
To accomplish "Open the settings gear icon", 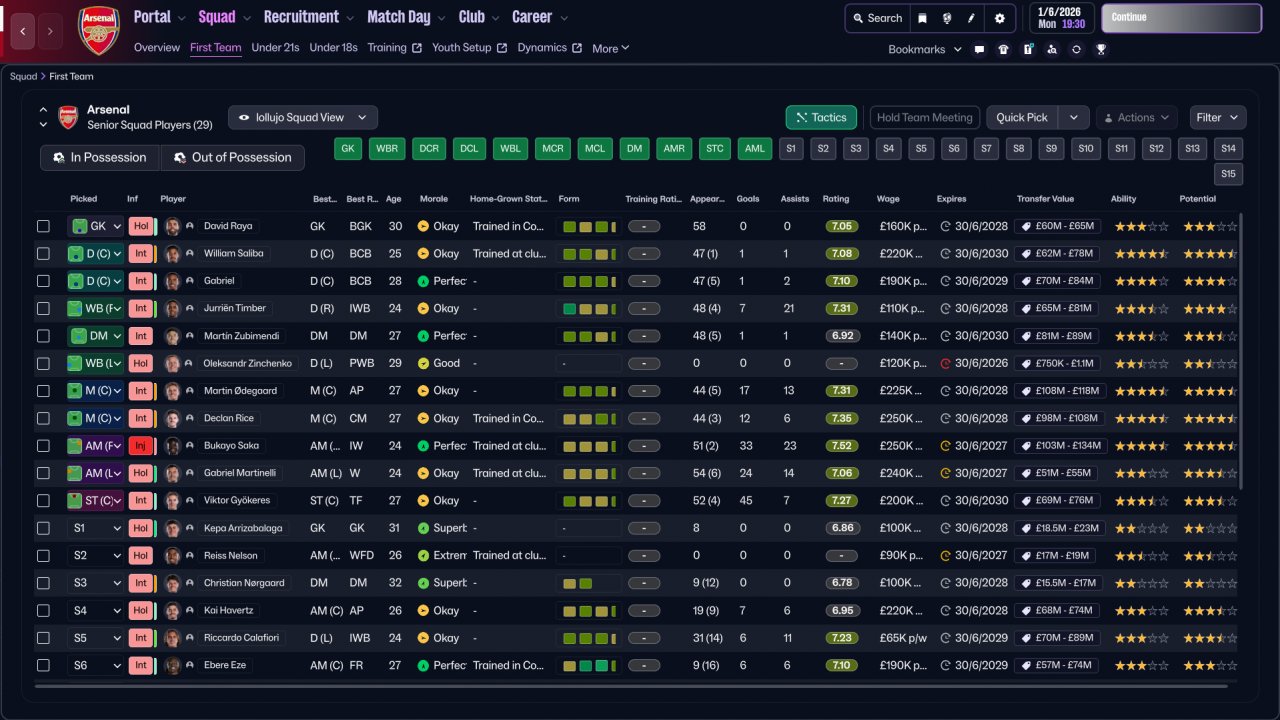I will (1000, 18).
